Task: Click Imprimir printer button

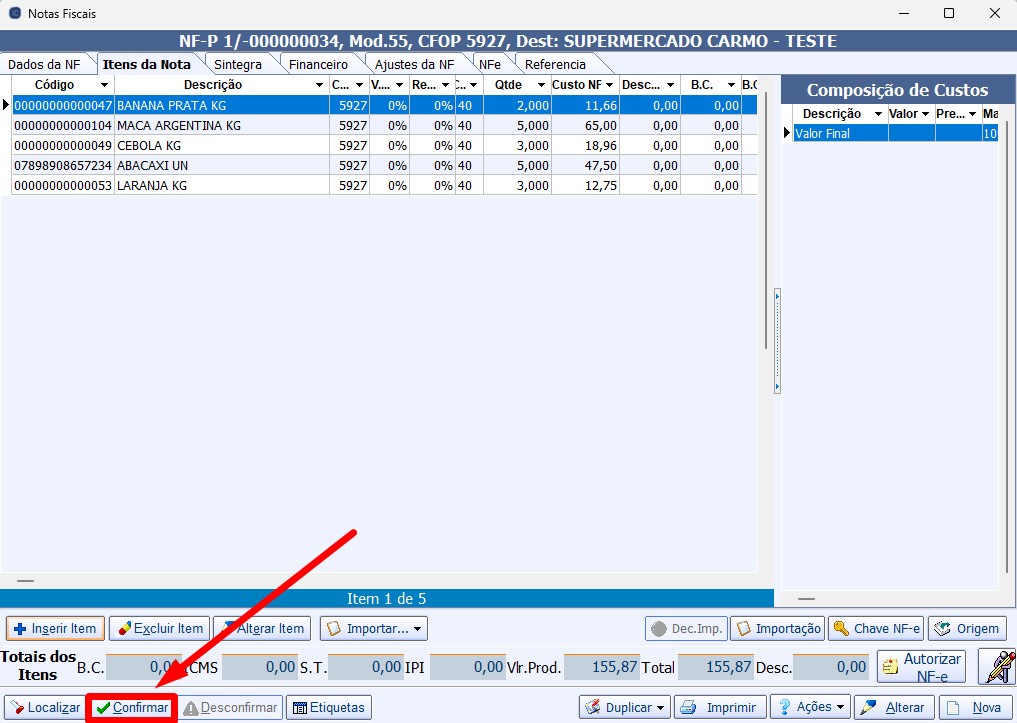Action: (x=720, y=707)
